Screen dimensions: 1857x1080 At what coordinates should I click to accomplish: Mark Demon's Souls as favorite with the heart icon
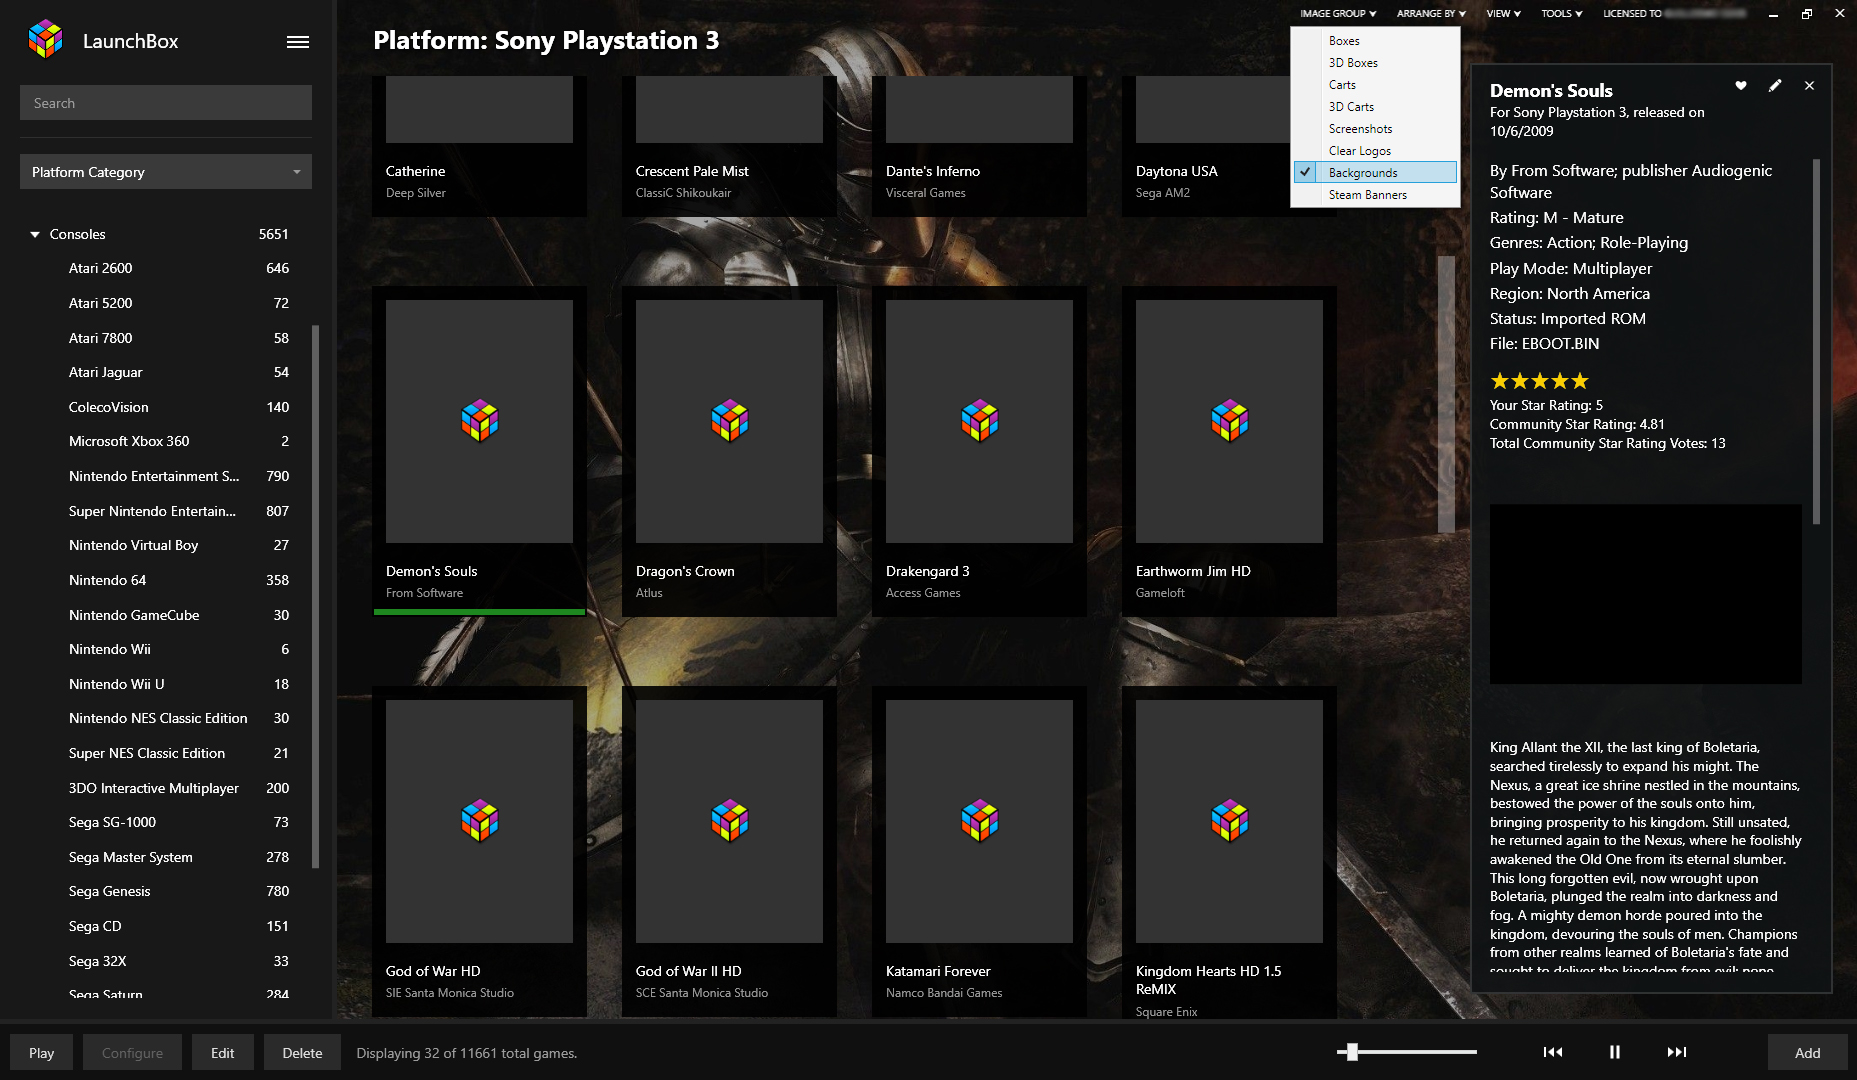pyautogui.click(x=1741, y=86)
